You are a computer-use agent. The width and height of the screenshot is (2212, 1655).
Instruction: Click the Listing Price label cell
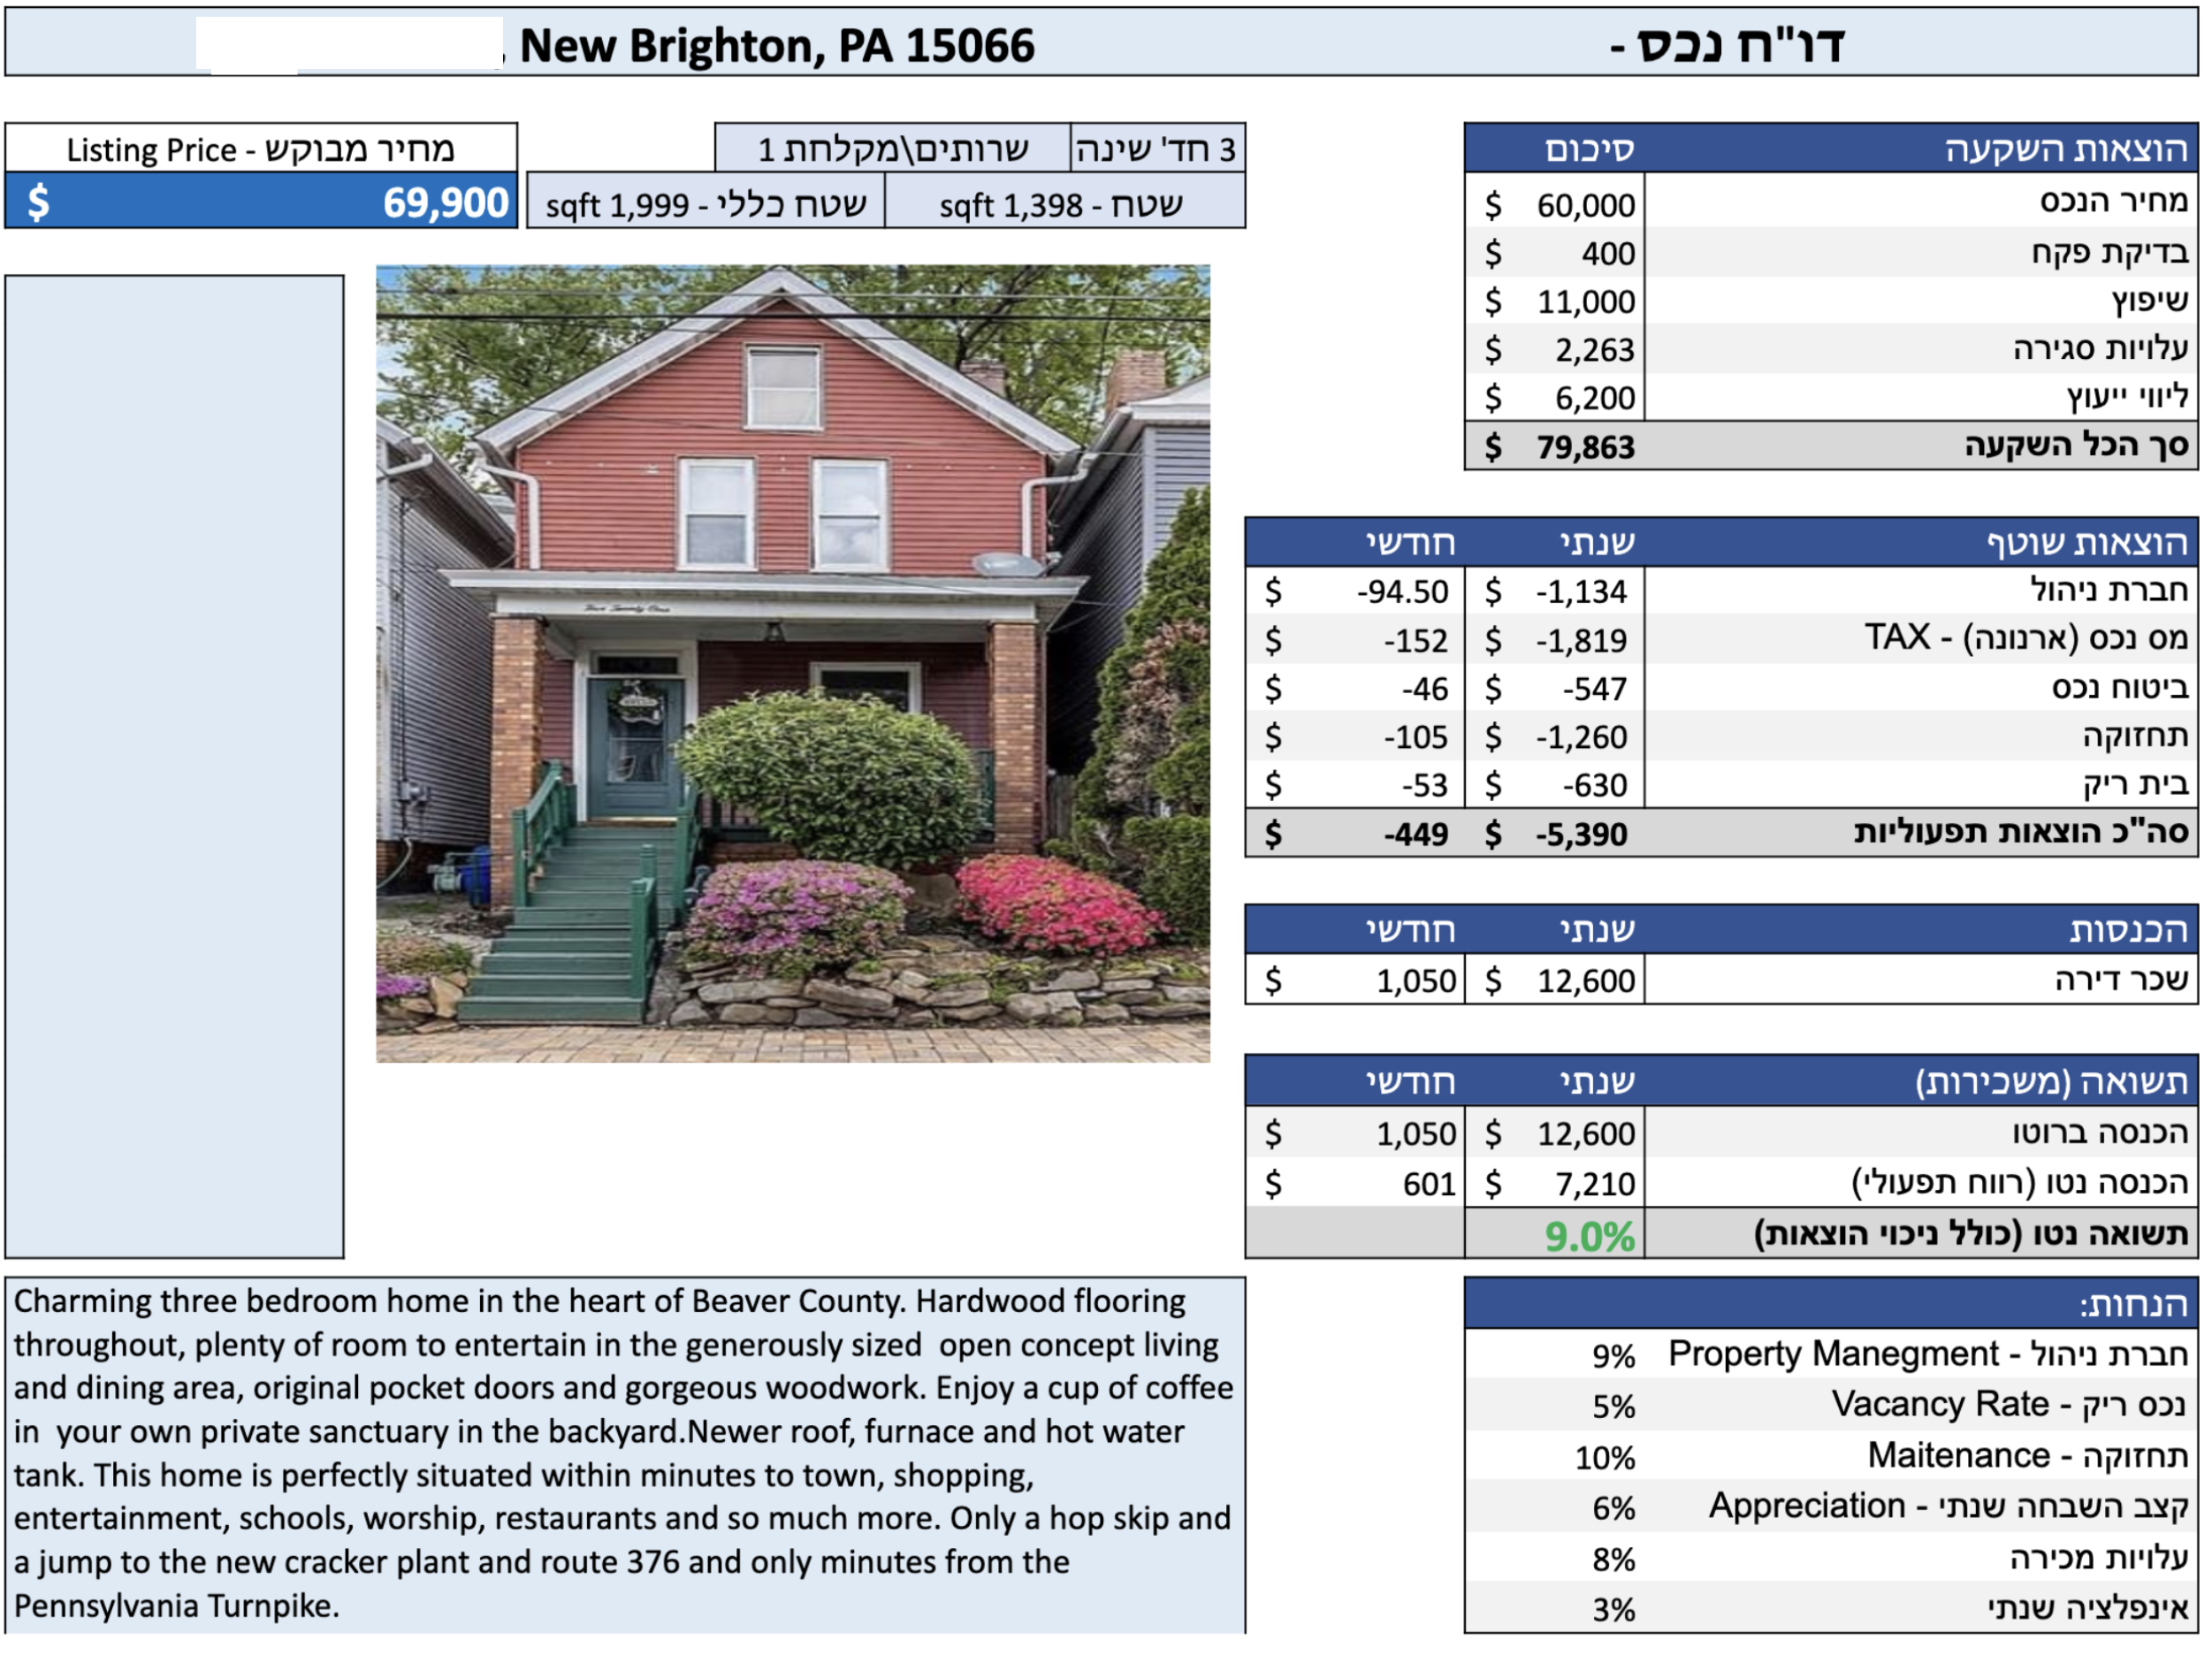pos(261,149)
